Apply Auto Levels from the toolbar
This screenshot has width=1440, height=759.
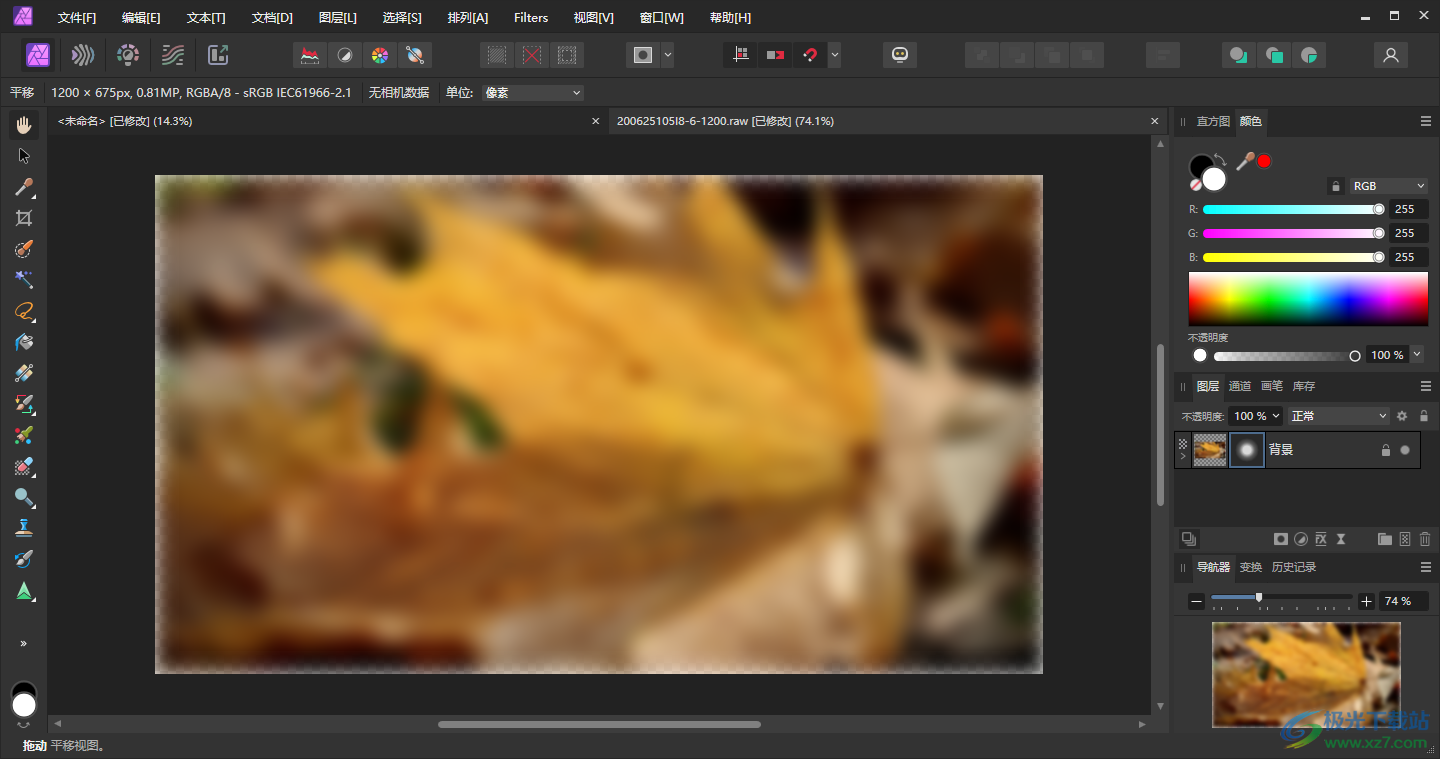(x=310, y=55)
